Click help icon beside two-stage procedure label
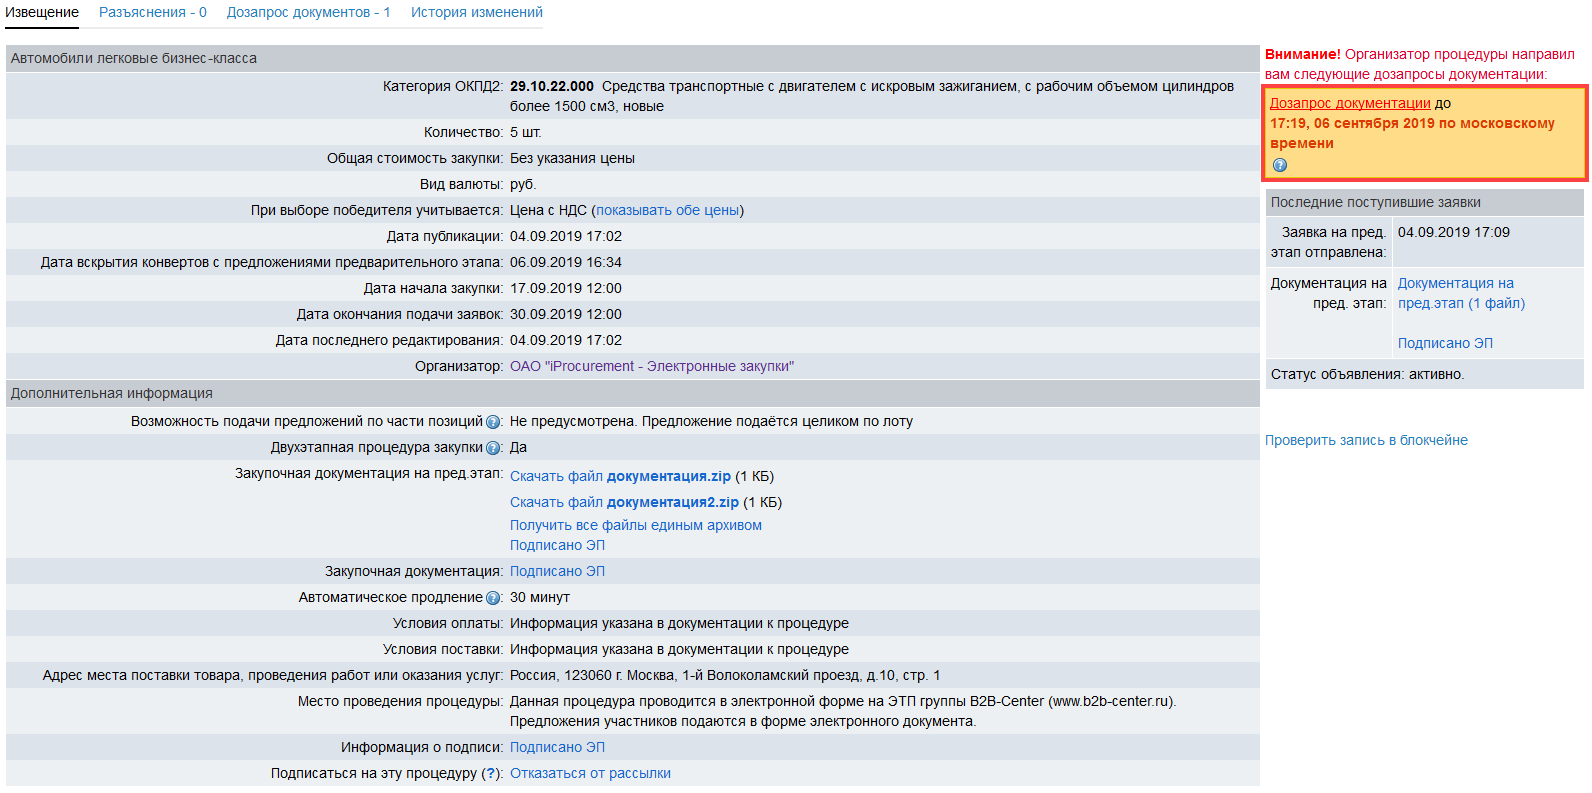The height and width of the screenshot is (793, 1592). point(492,448)
